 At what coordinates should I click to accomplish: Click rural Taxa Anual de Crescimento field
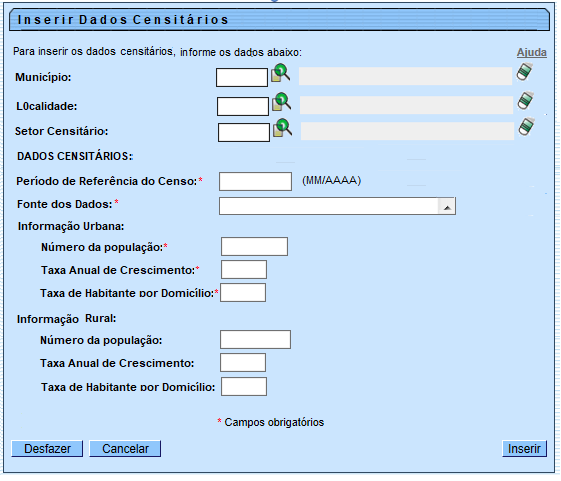(x=243, y=363)
